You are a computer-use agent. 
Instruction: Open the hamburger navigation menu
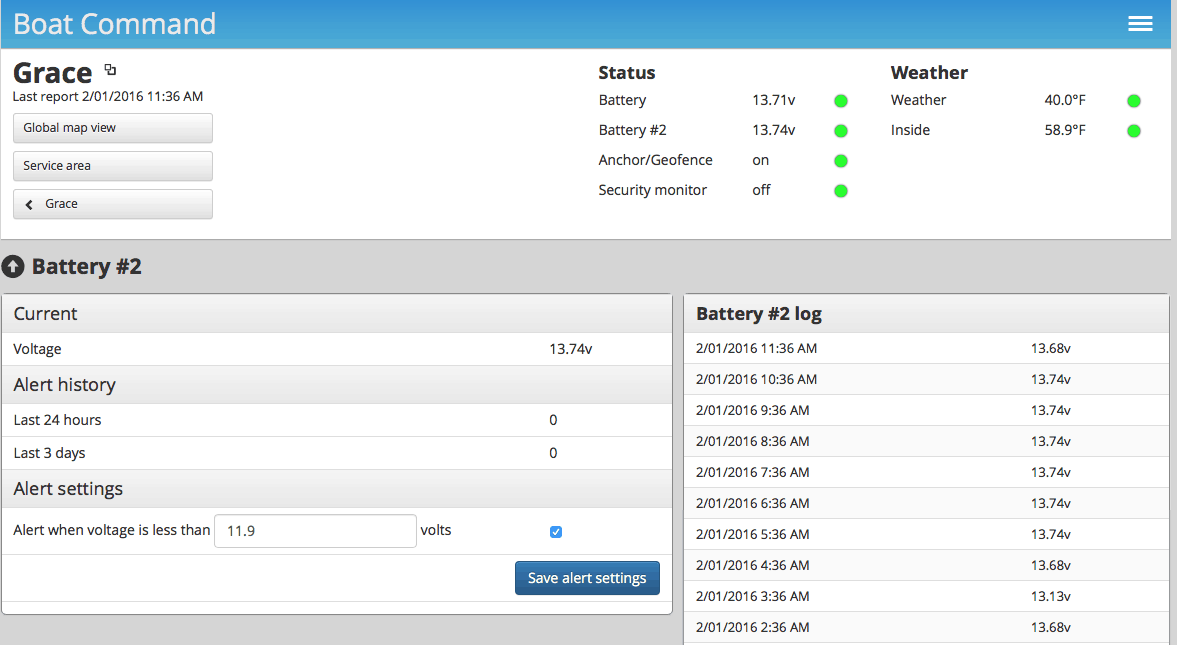[x=1140, y=23]
